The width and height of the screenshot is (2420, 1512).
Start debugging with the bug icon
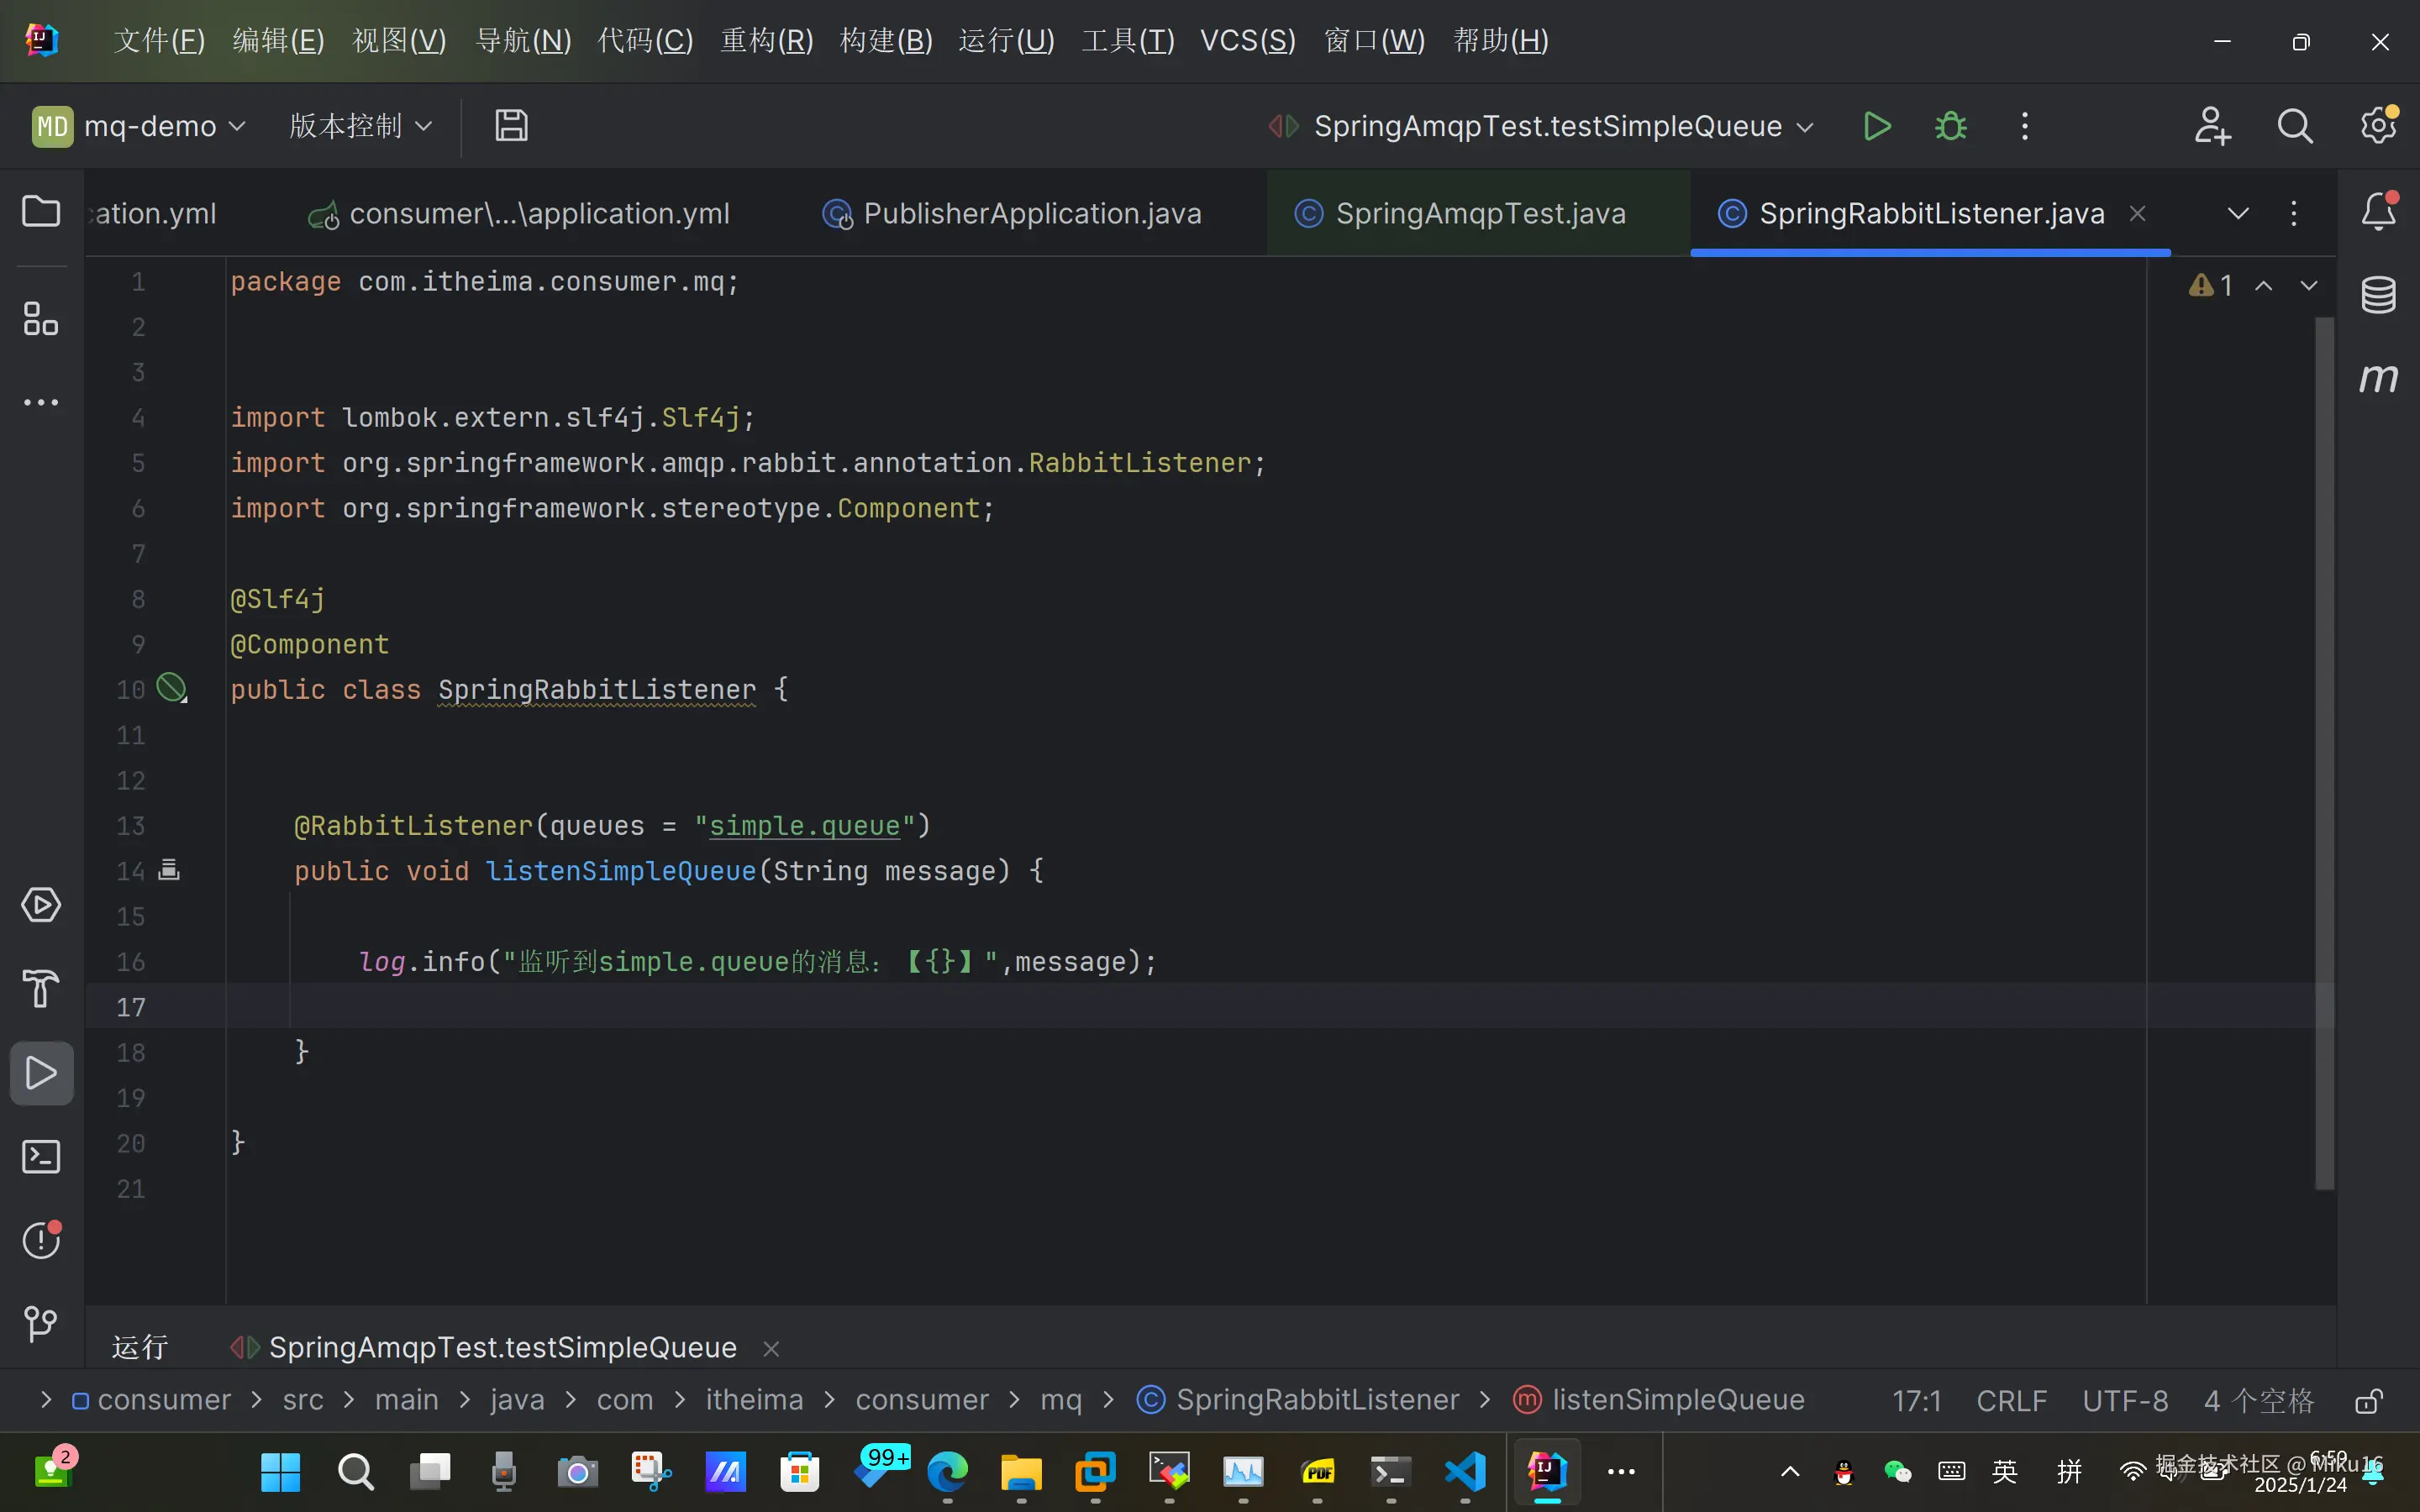coord(1950,127)
